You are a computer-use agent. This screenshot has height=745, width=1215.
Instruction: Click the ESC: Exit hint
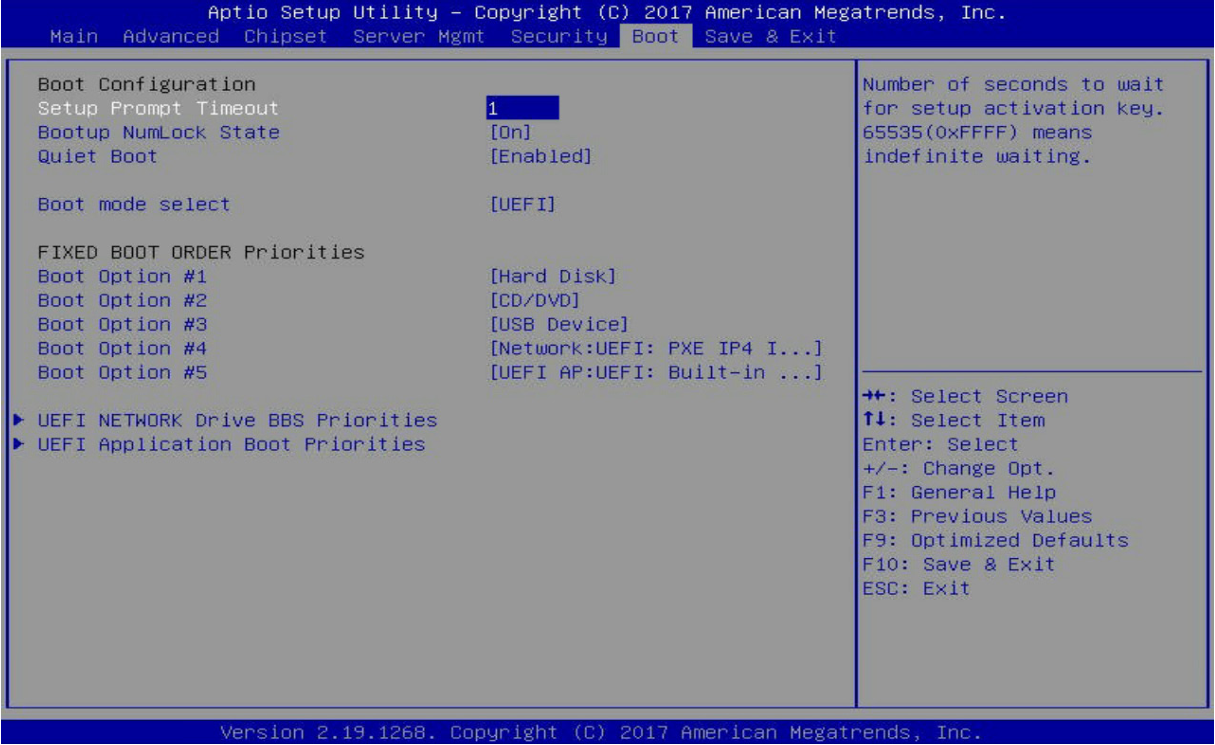916,588
